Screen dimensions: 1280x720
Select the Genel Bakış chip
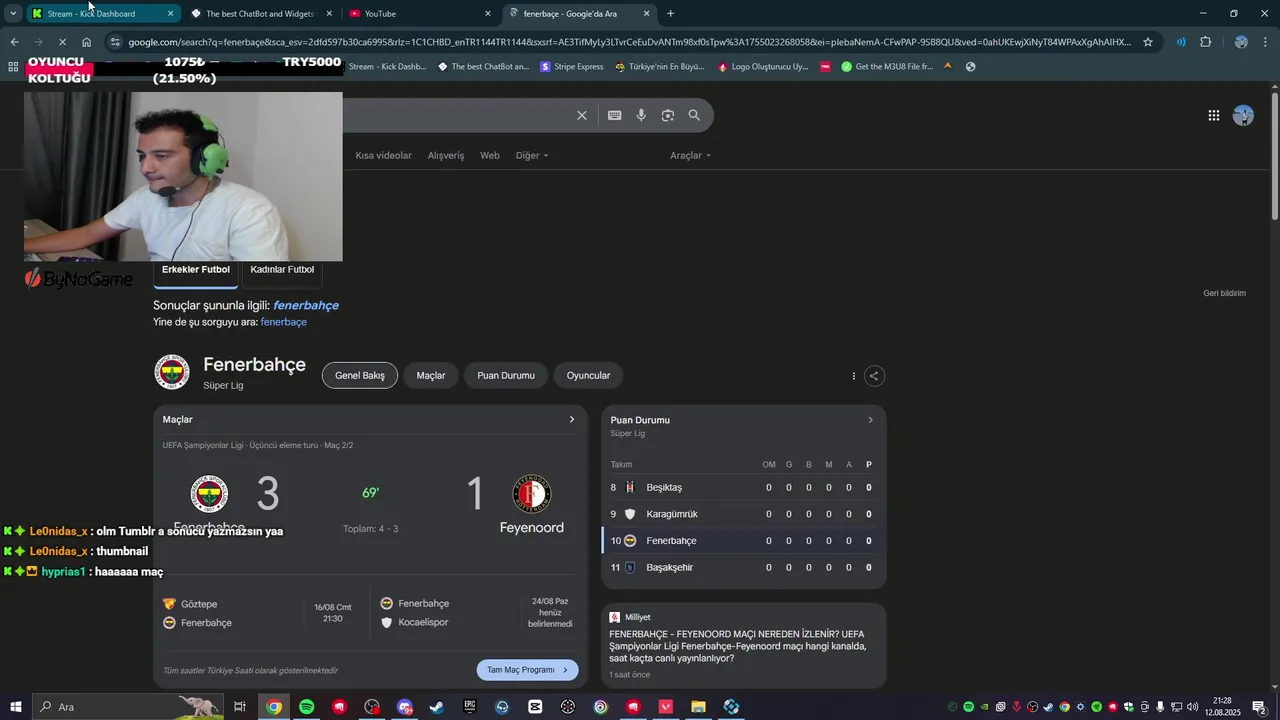pos(360,376)
